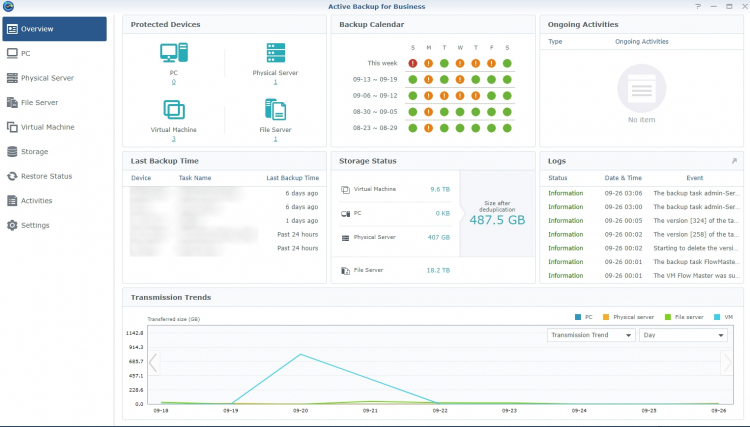
Task: Click PC 0 KB storage value
Action: coord(443,213)
